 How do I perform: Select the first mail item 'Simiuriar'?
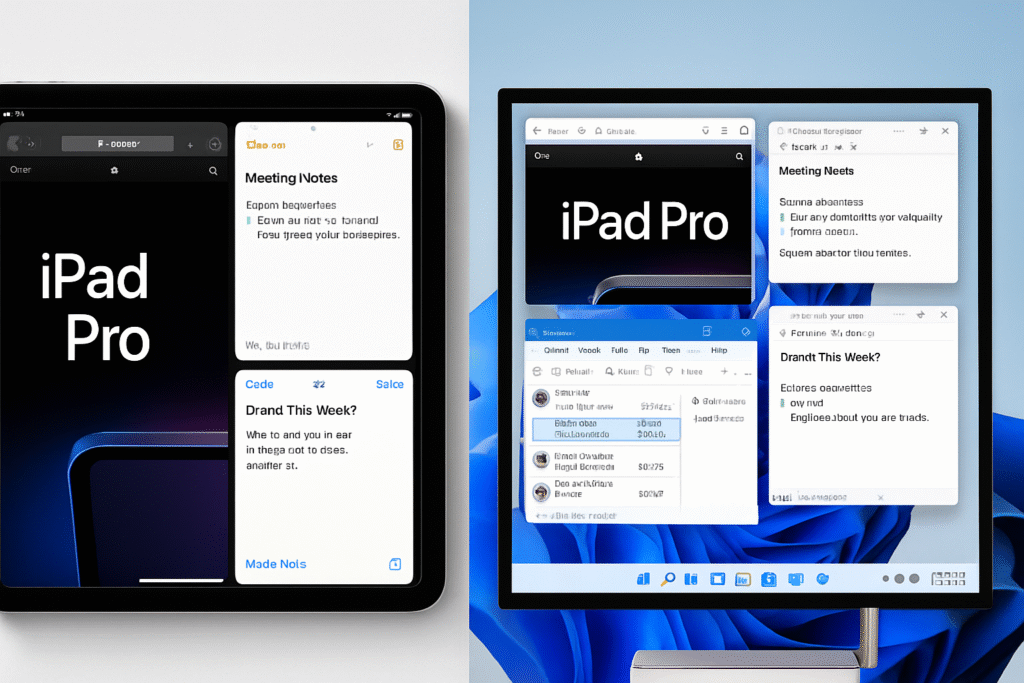click(x=605, y=400)
